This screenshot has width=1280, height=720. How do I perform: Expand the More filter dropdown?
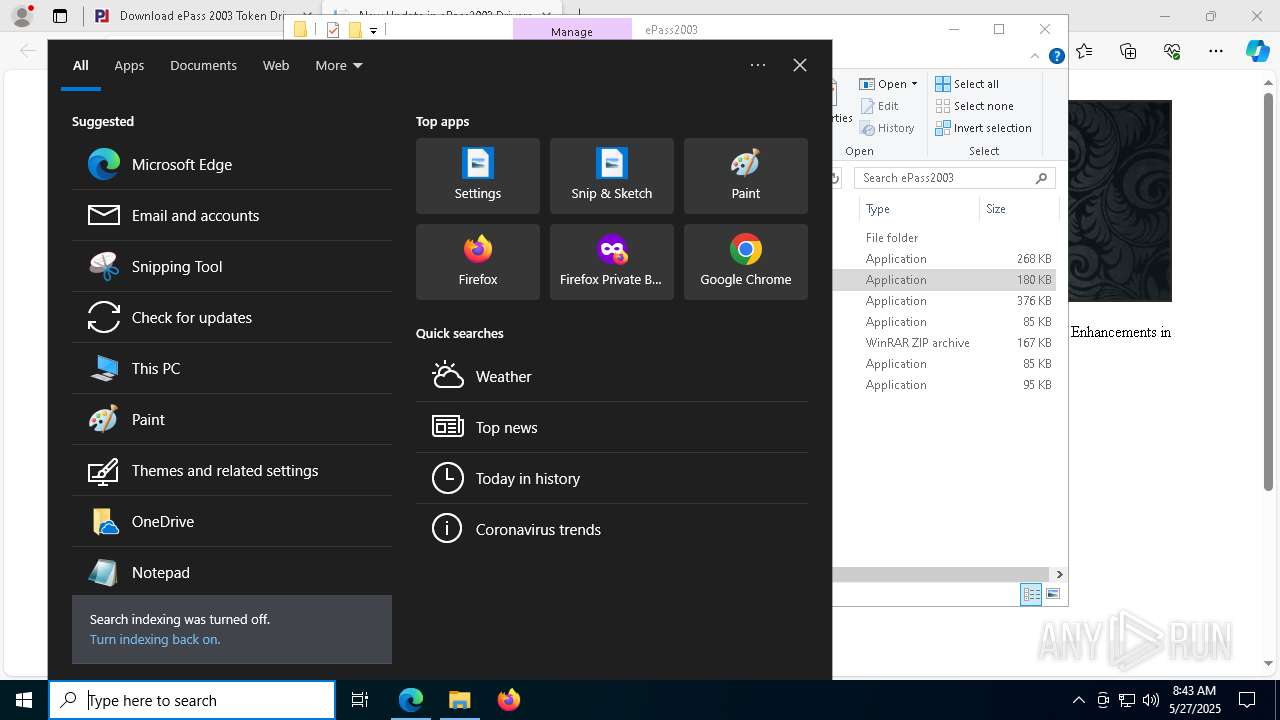339,65
